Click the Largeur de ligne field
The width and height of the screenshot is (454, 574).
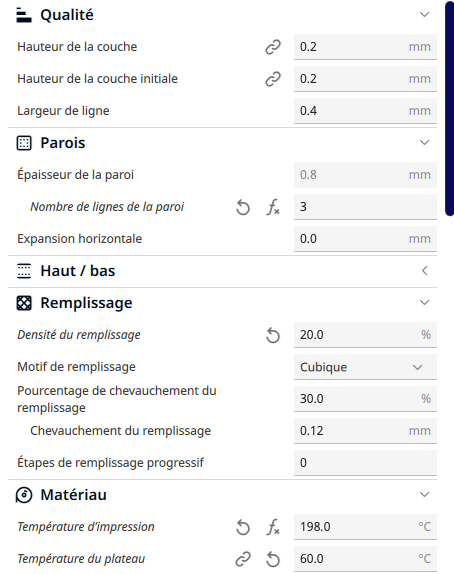coord(365,111)
